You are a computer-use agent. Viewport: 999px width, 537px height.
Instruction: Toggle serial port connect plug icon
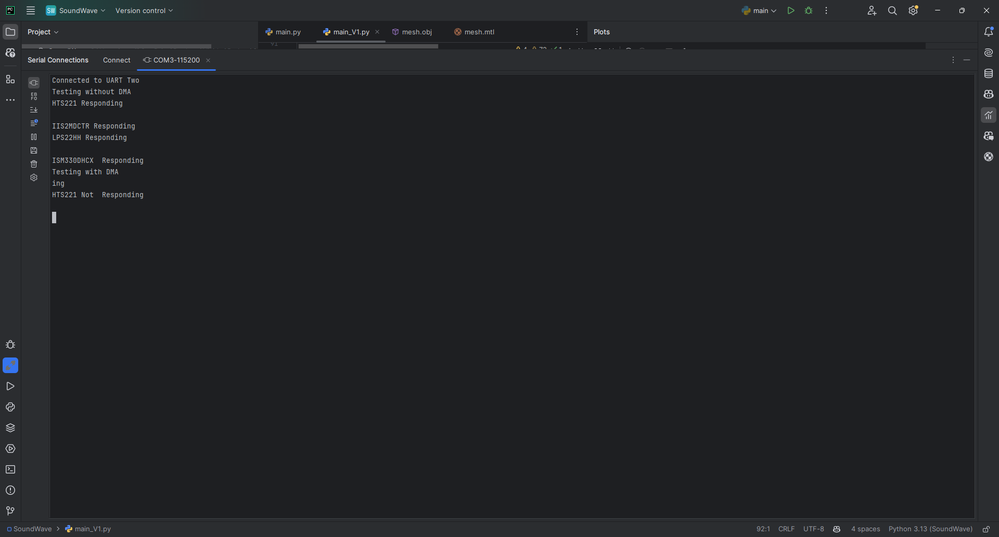(x=34, y=83)
